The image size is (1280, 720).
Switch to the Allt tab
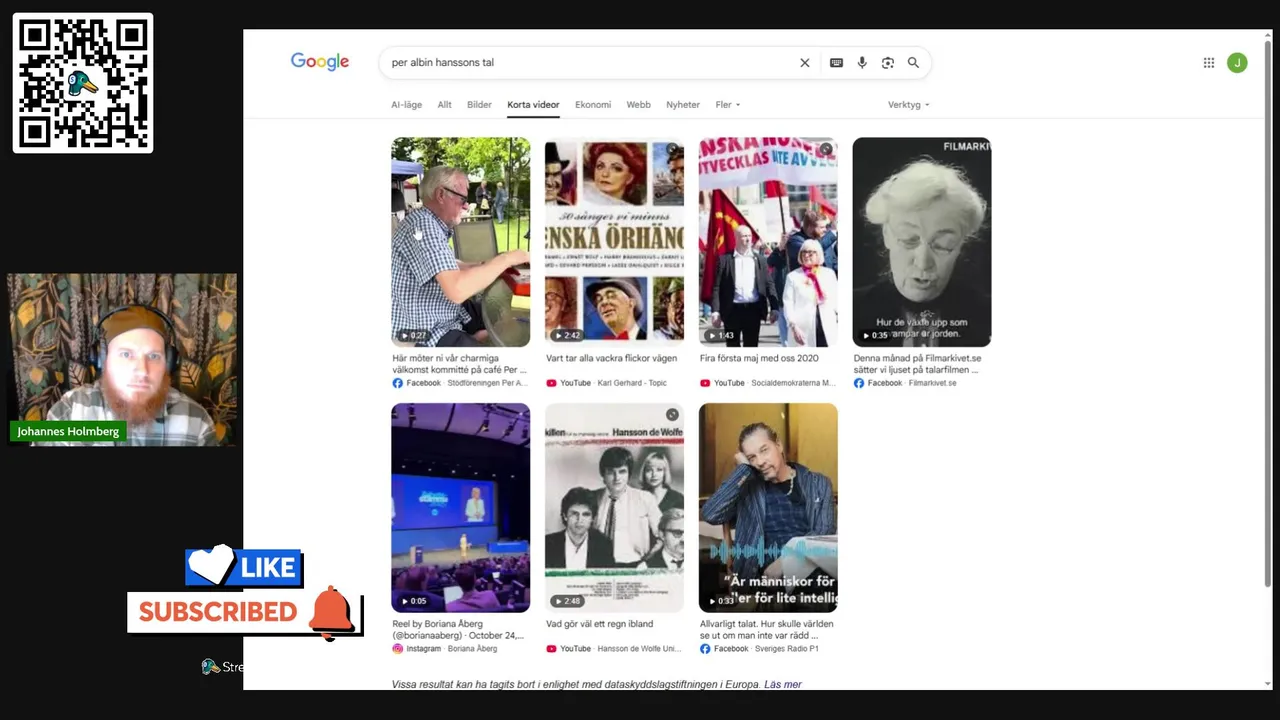[444, 105]
